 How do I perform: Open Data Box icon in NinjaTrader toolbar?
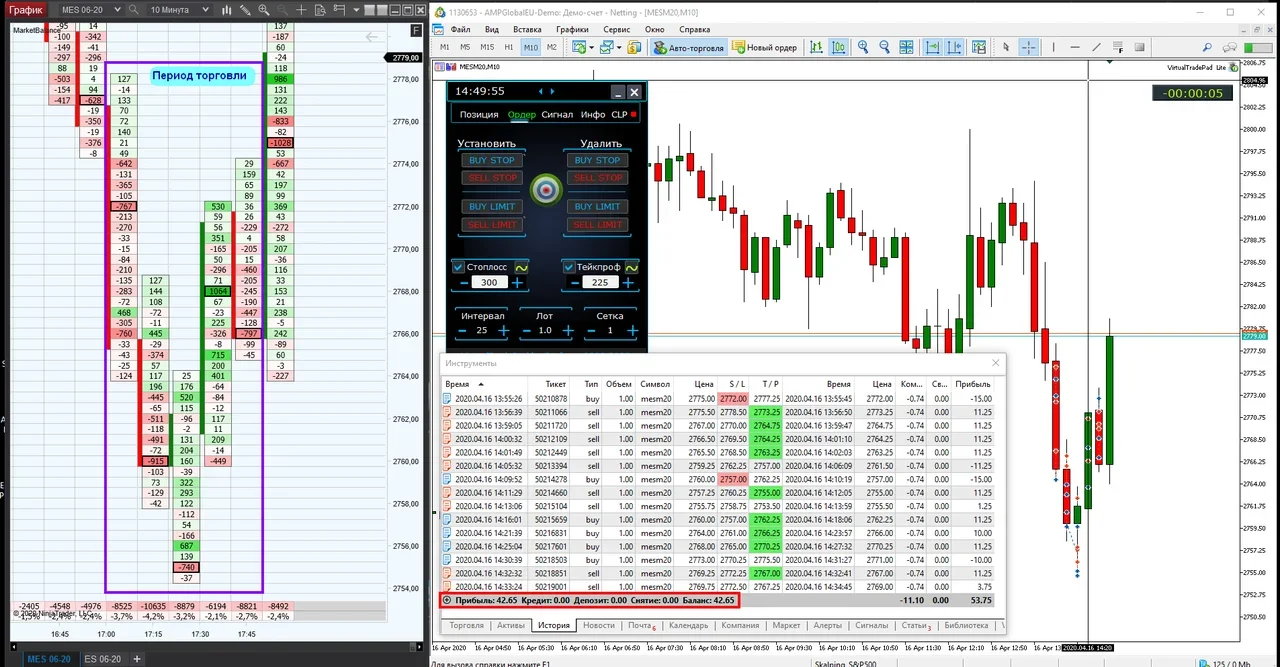point(320,10)
